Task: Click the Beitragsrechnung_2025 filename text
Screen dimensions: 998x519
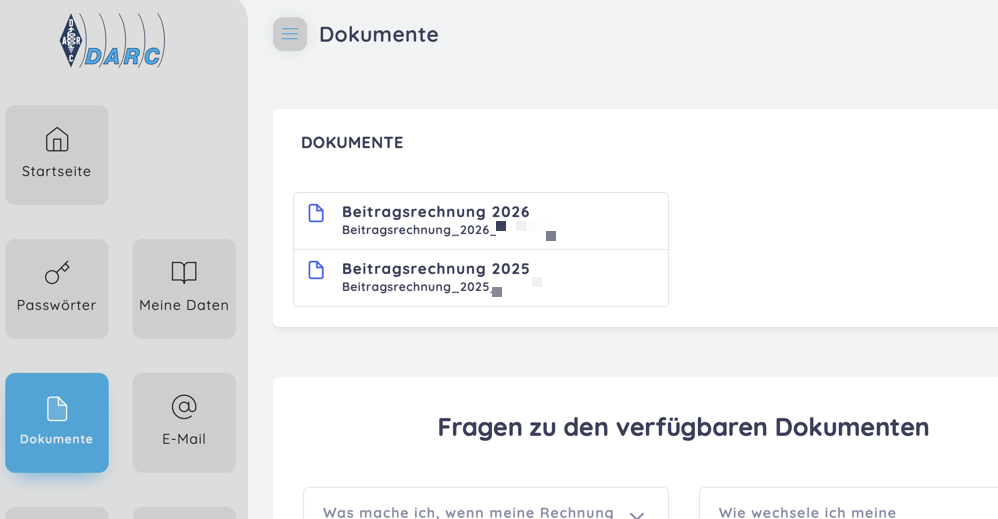Action: 416,287
